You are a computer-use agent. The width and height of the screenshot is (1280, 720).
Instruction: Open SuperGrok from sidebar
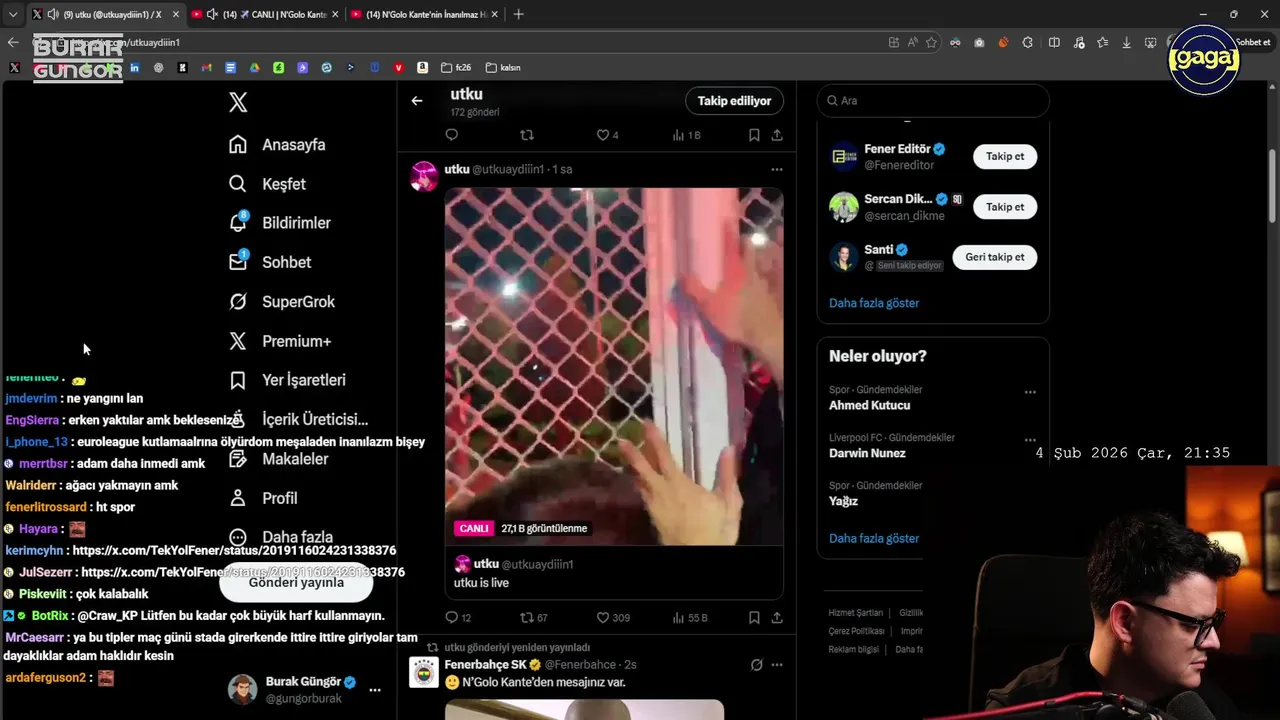[x=282, y=302]
